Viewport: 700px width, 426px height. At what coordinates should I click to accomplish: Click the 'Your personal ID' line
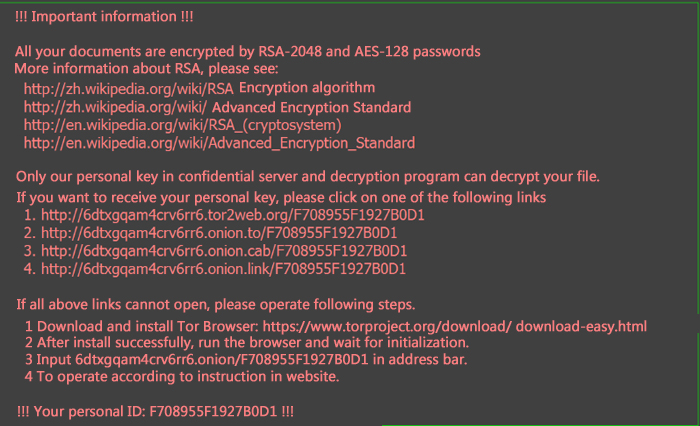point(155,411)
